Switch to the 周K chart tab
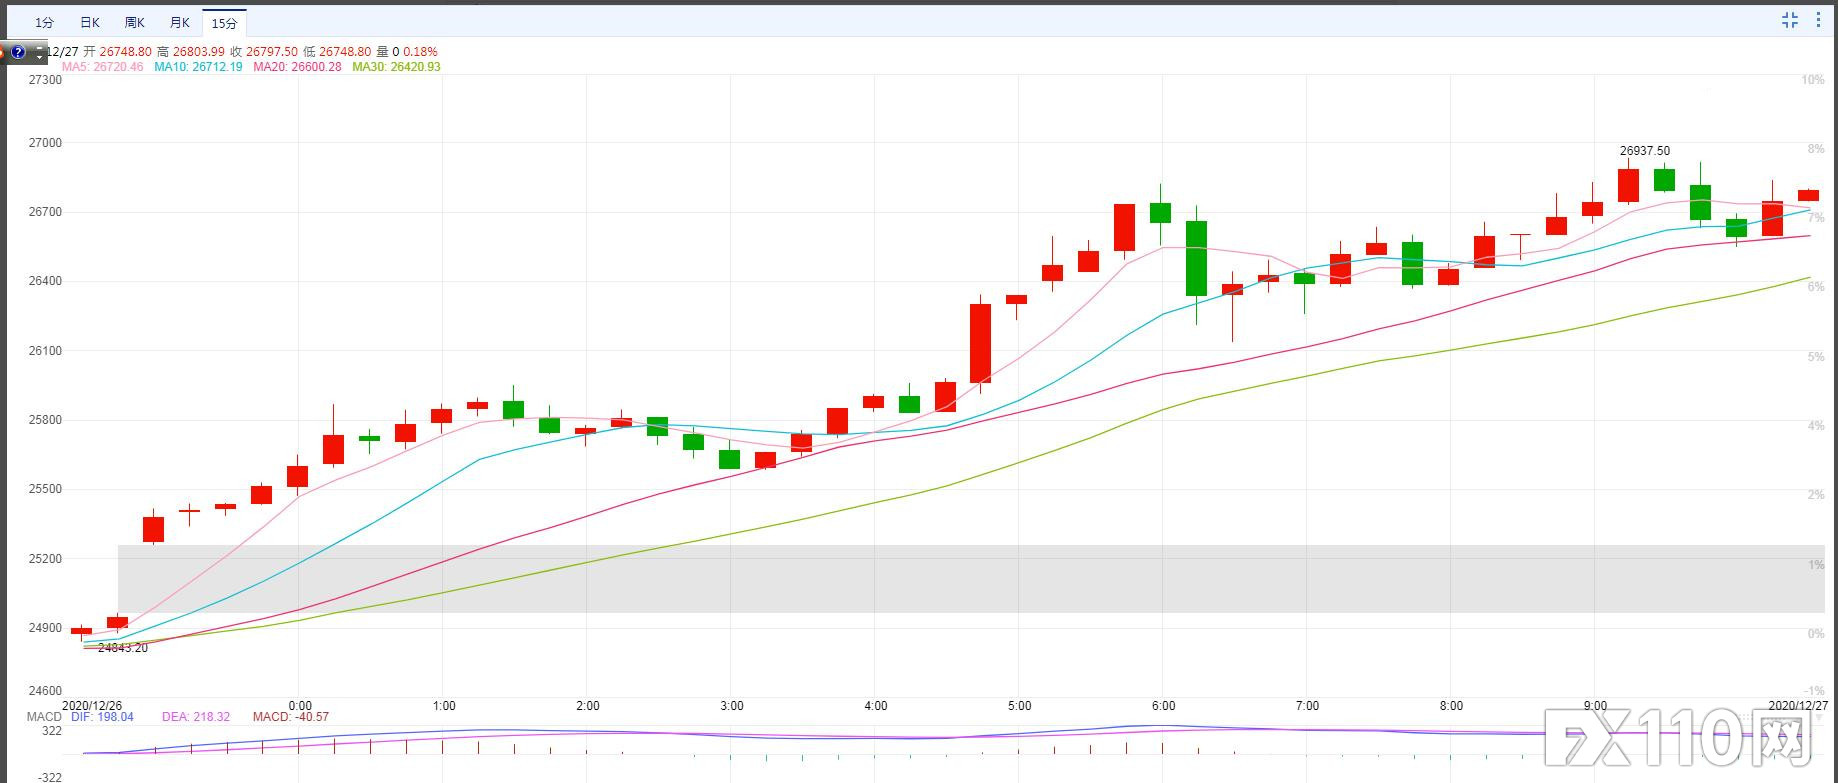1838x783 pixels. (135, 22)
